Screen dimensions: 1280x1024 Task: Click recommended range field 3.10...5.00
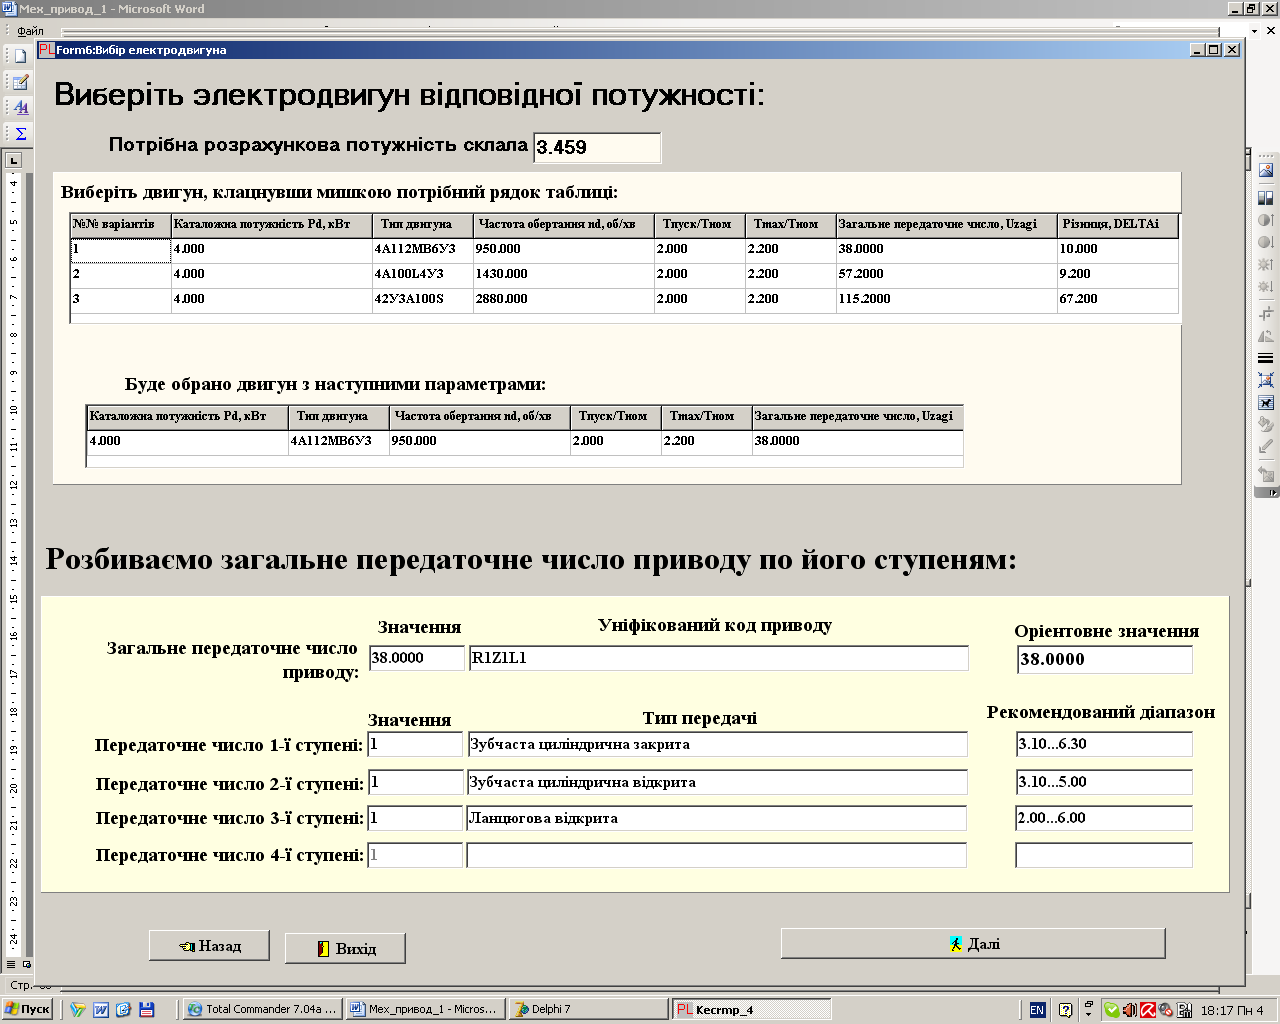pyautogui.click(x=1104, y=782)
